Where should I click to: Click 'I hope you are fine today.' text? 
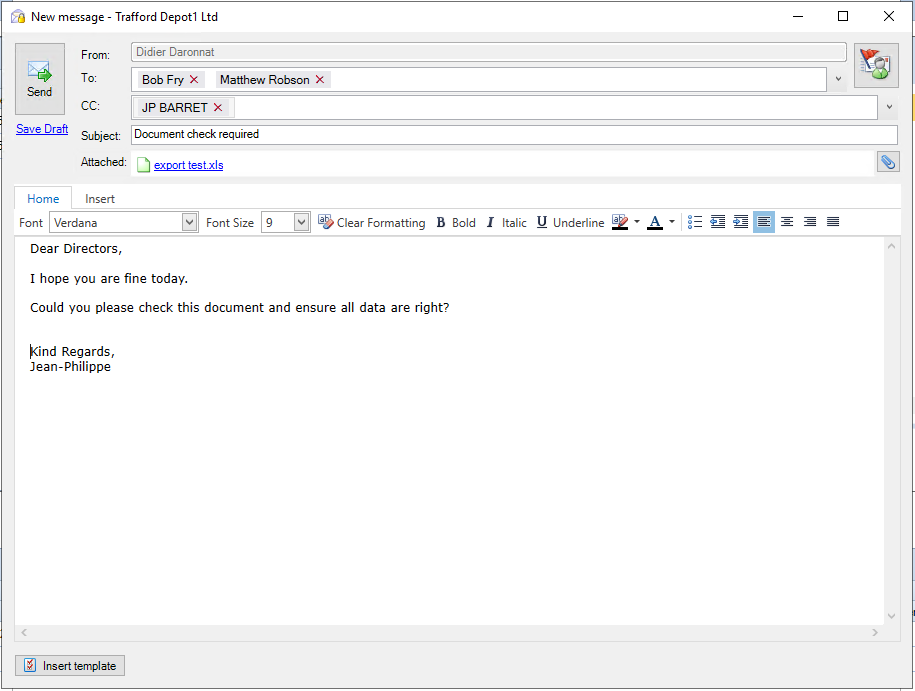[109, 278]
